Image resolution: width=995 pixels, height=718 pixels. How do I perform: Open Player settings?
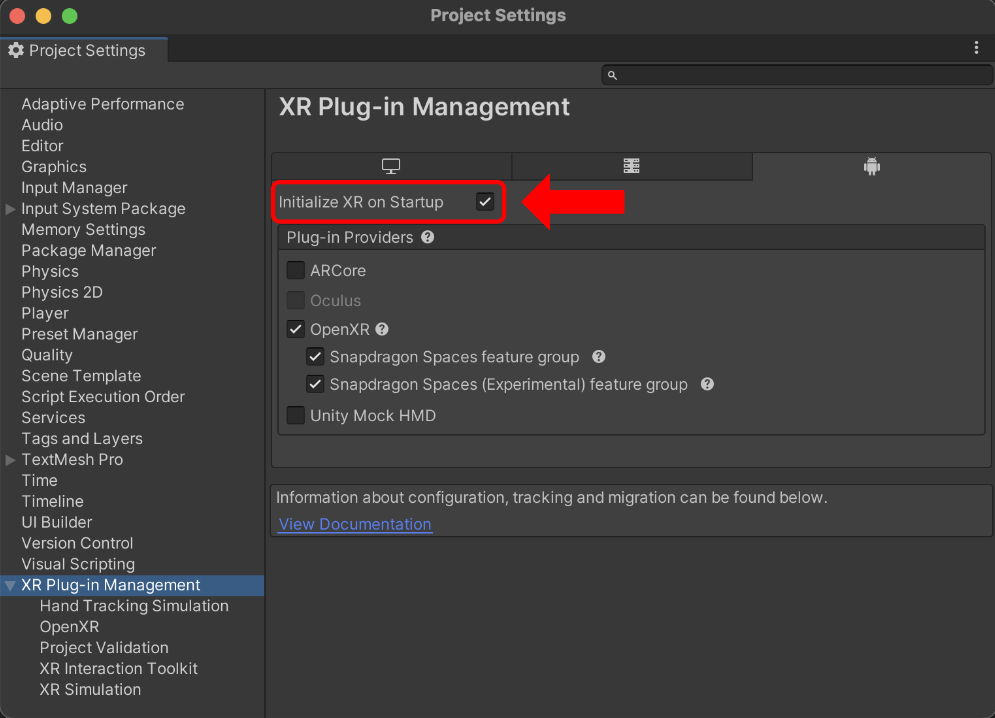pos(45,314)
